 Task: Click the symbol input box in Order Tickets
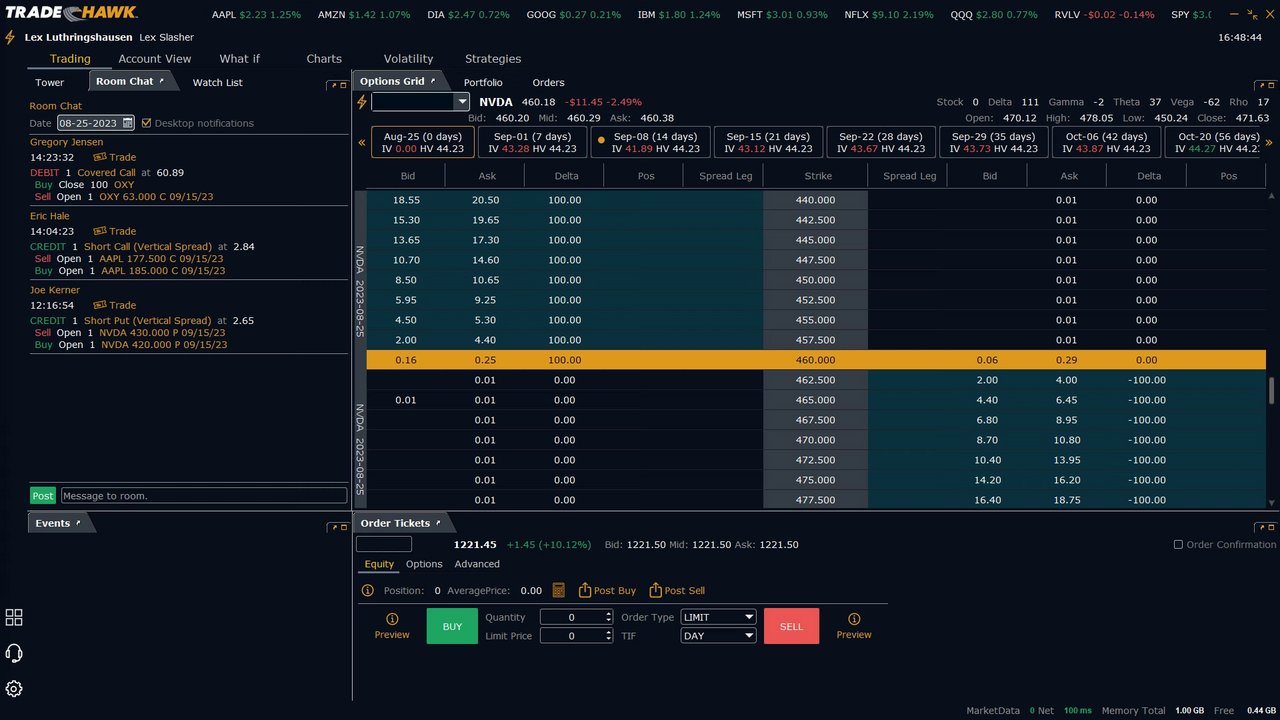coord(384,544)
